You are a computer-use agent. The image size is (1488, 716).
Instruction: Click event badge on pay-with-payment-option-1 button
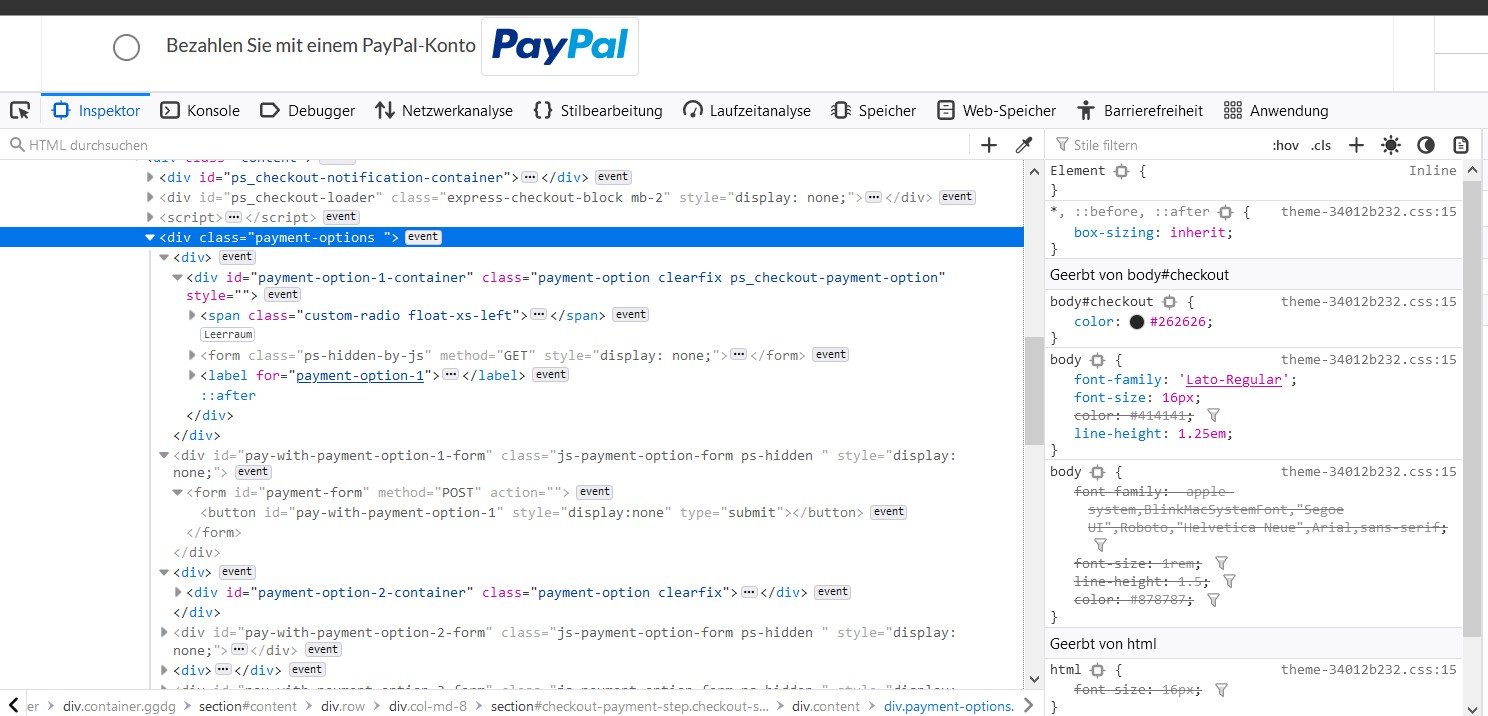click(x=888, y=512)
